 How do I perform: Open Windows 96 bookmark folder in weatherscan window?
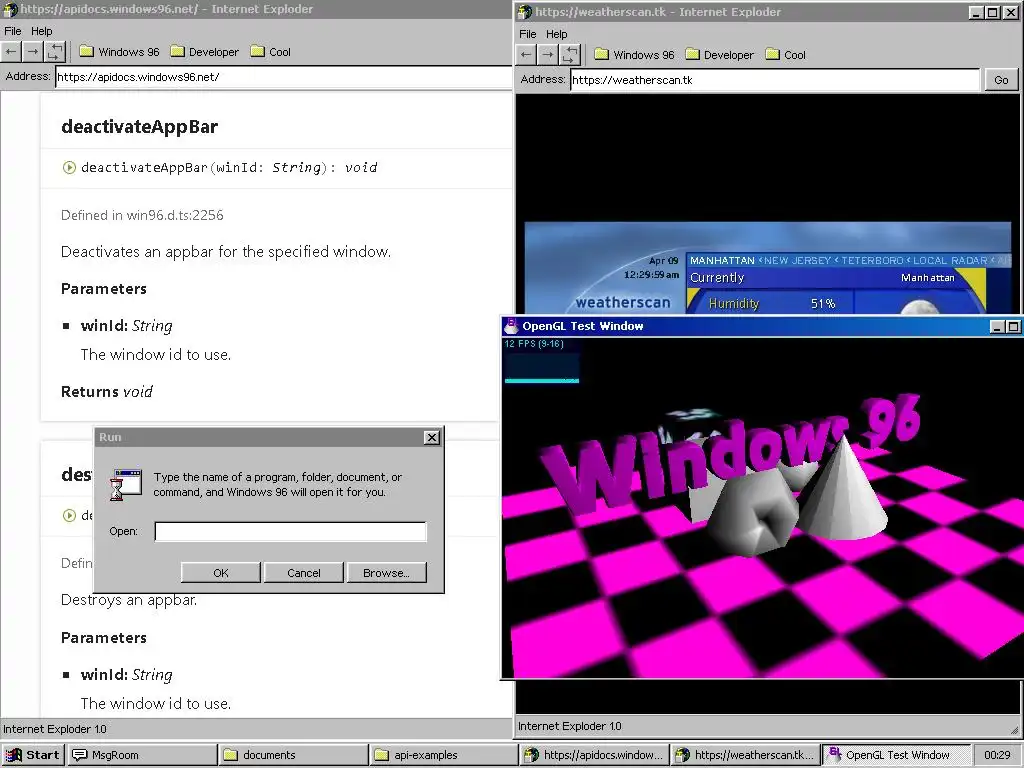(634, 55)
